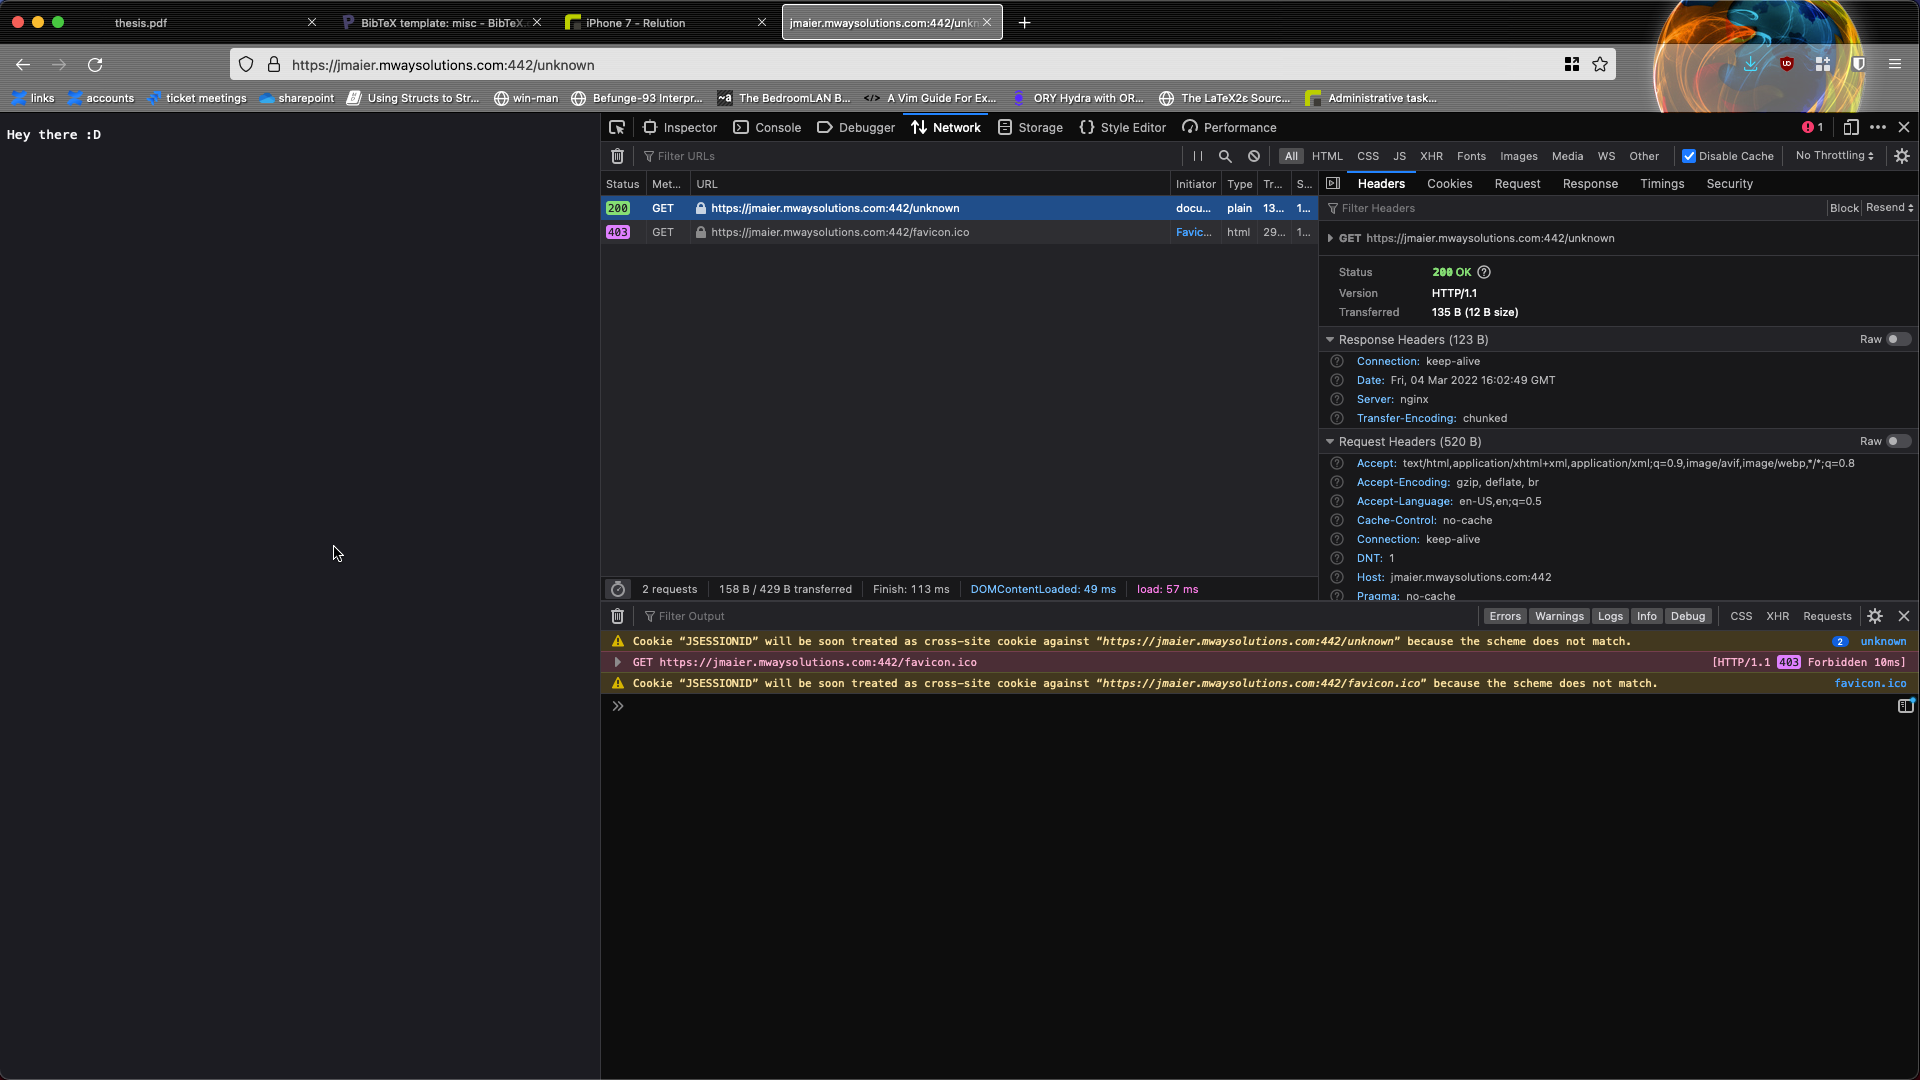The height and width of the screenshot is (1080, 1920).
Task: Open the request blocking icon
Action: (x=1254, y=156)
